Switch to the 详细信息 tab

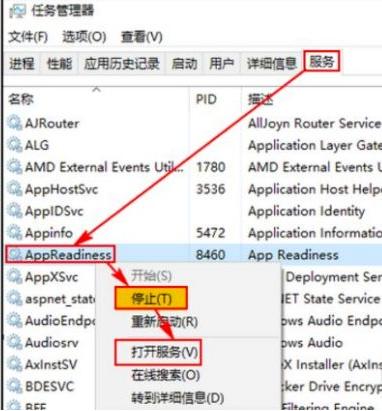click(x=271, y=63)
